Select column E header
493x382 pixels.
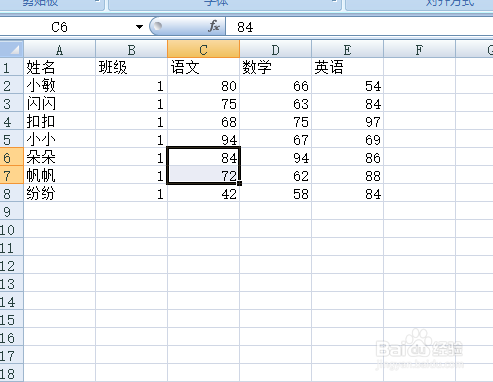(348, 50)
